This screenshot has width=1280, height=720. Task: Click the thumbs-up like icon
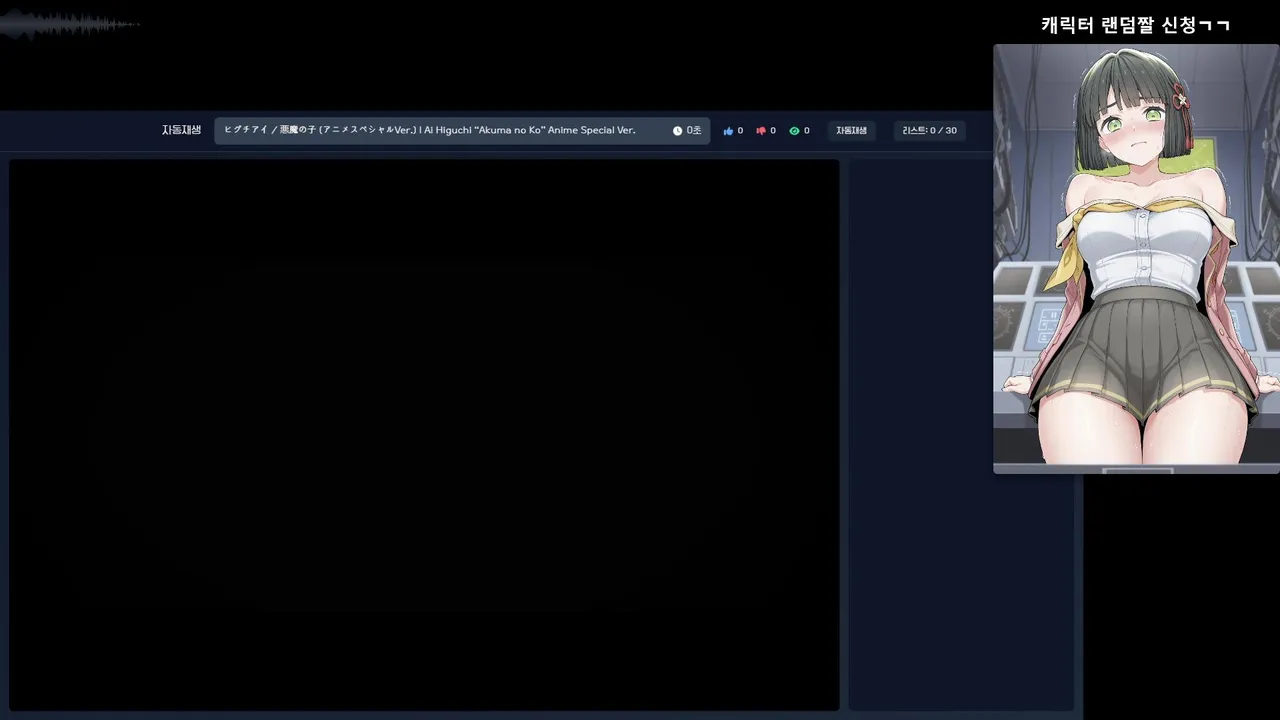pyautogui.click(x=728, y=131)
